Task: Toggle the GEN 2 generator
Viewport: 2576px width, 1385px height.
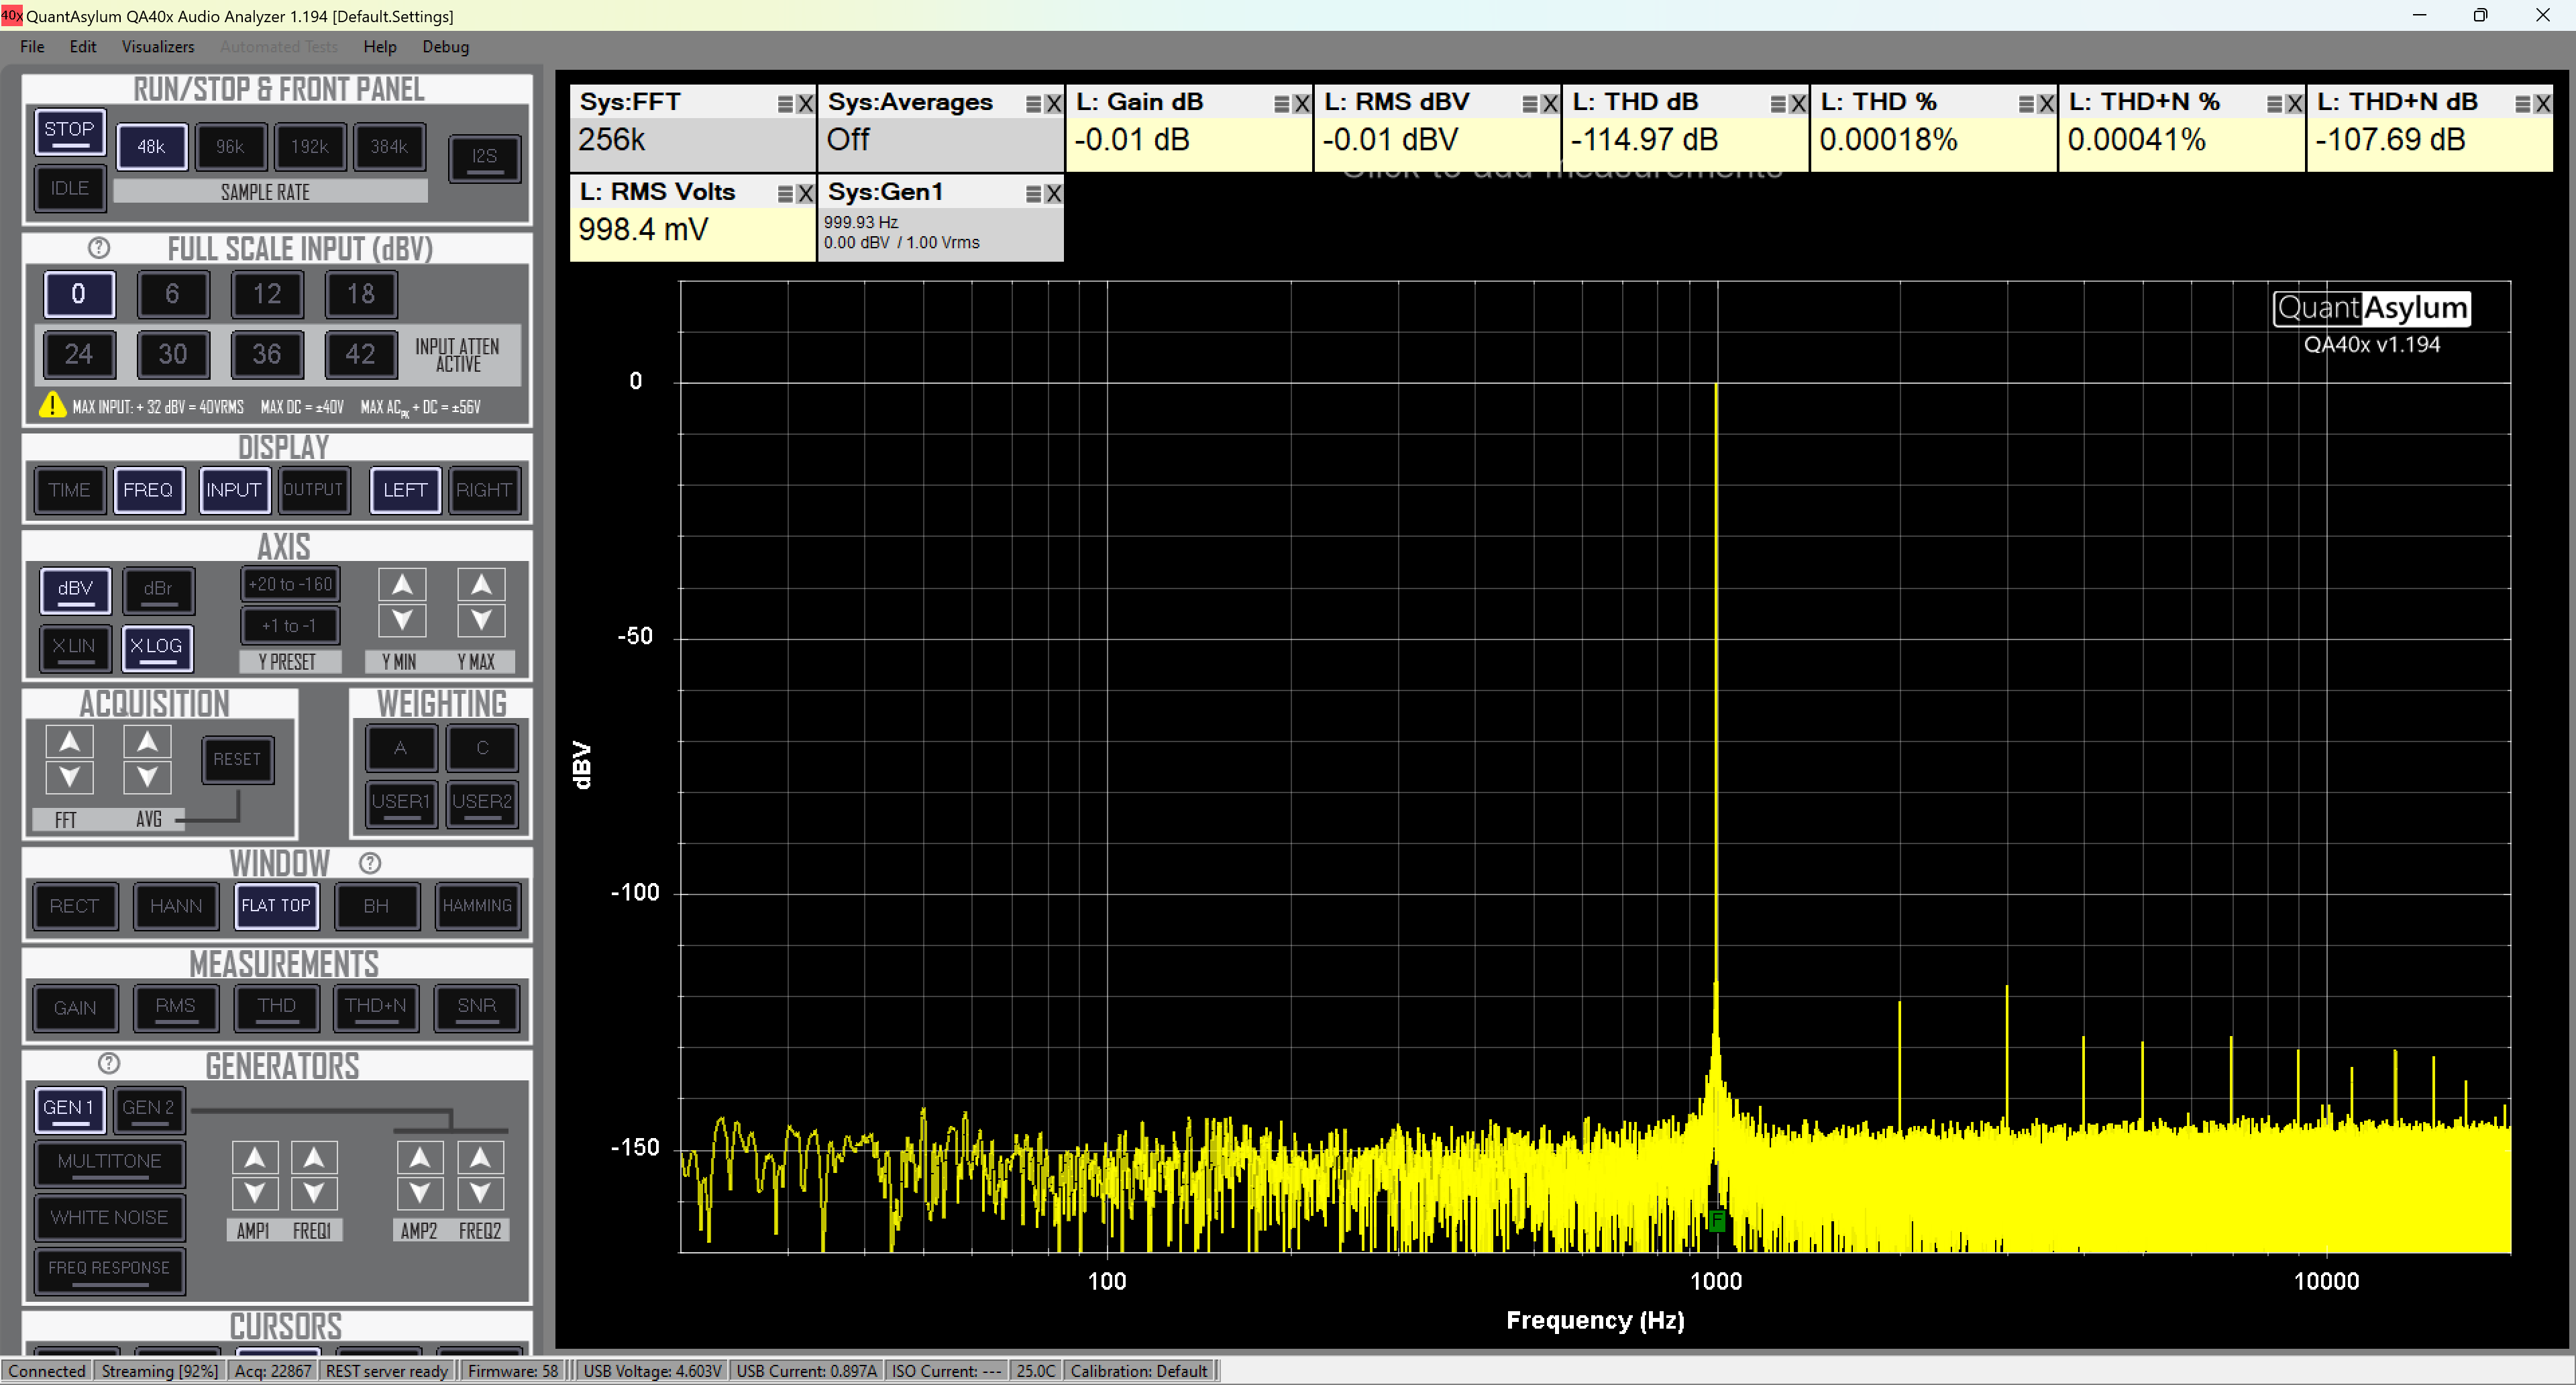Action: click(x=148, y=1108)
